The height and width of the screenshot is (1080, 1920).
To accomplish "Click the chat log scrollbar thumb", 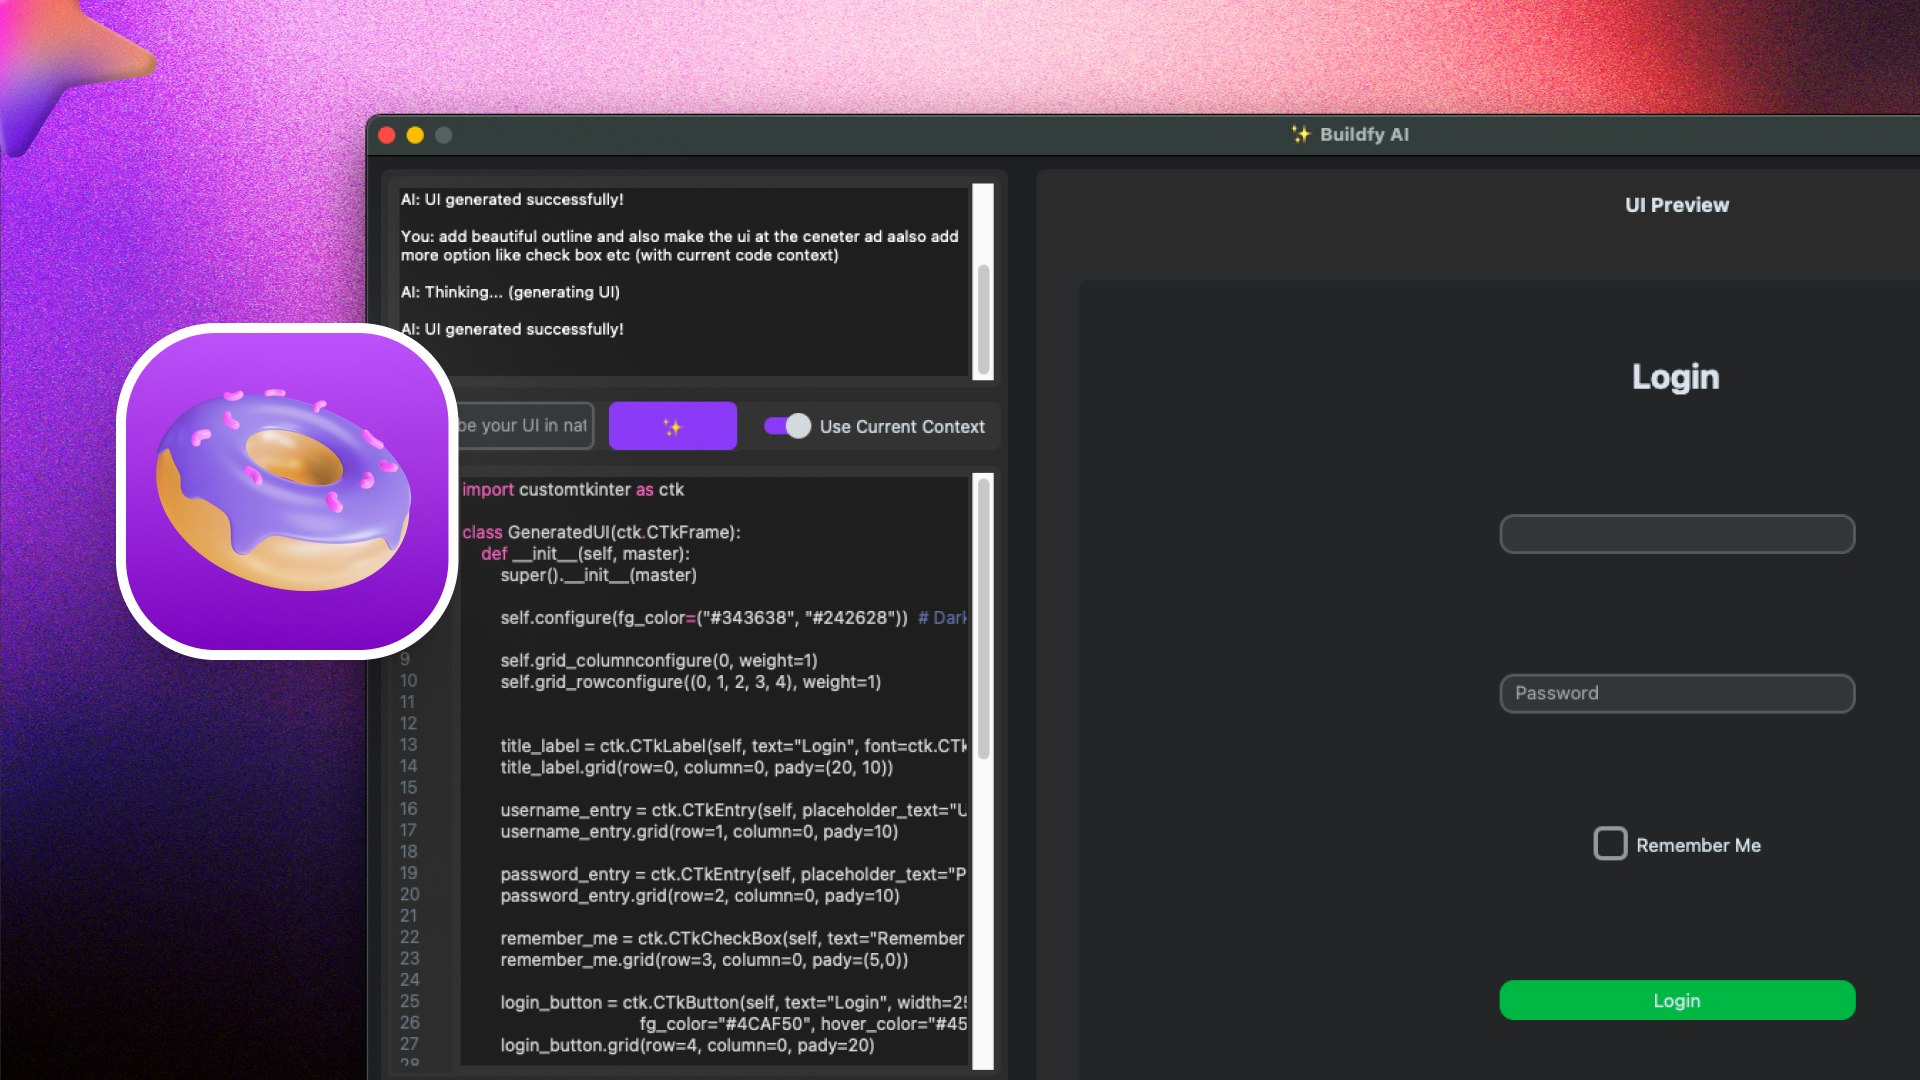I will click(x=983, y=320).
